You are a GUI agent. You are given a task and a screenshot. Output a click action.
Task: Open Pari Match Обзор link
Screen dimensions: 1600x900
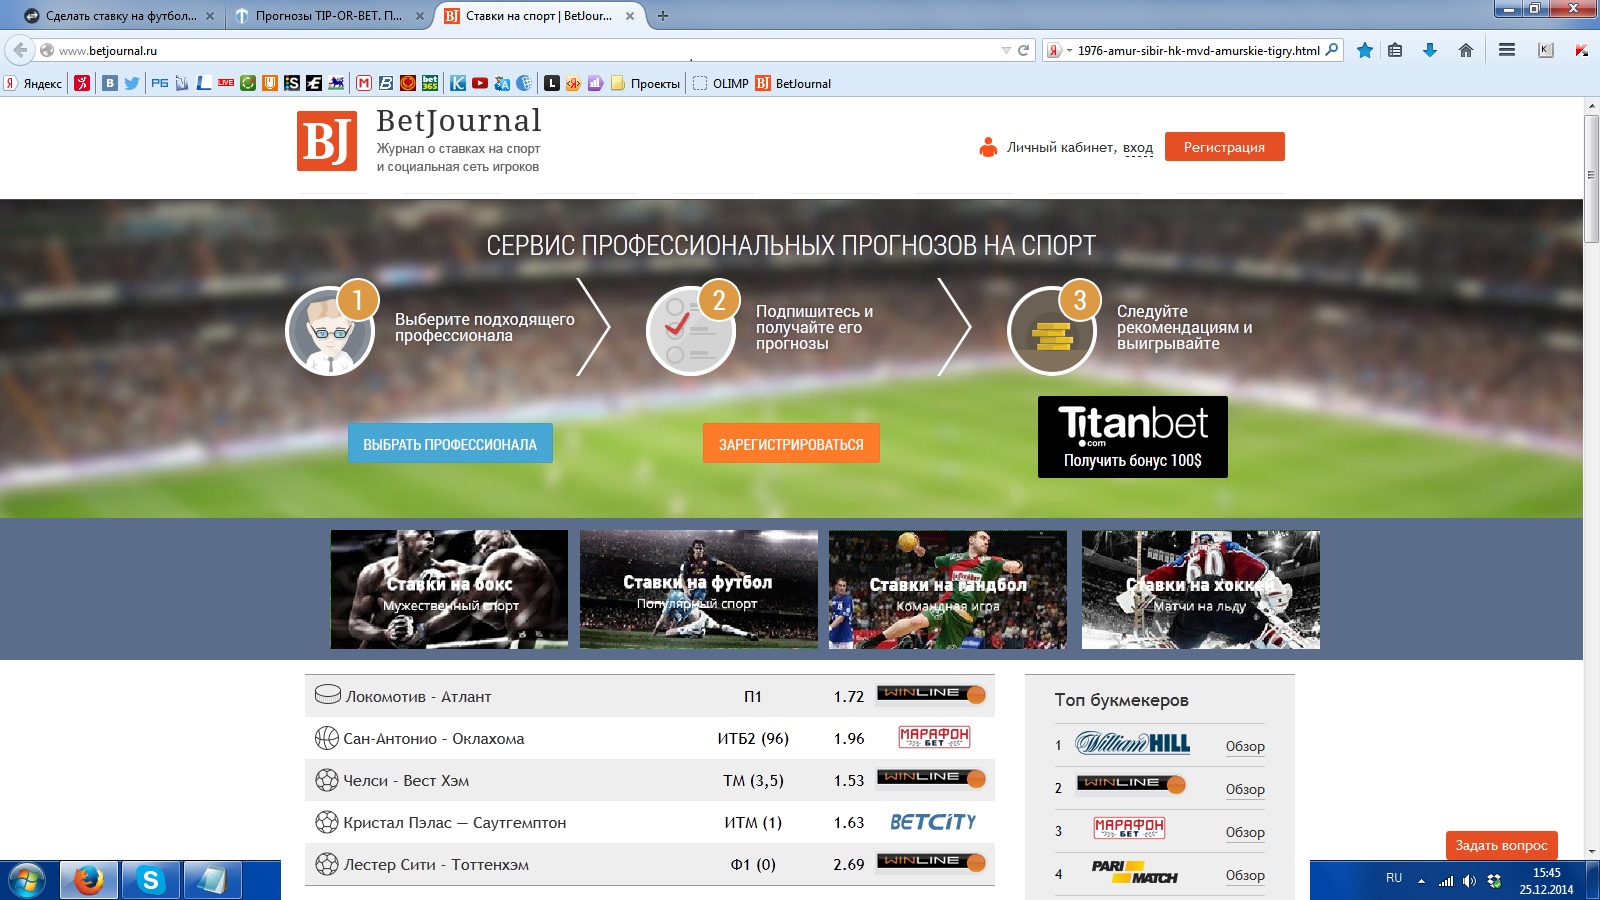click(x=1245, y=875)
